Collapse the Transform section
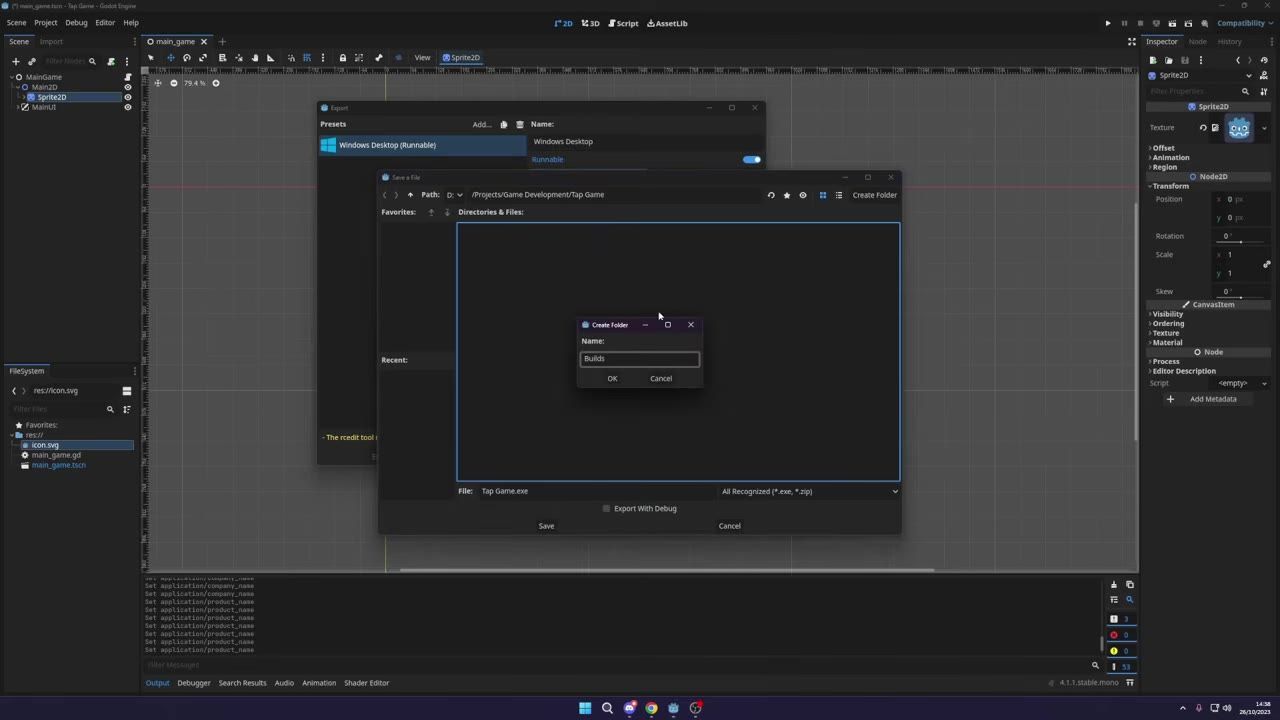Screen dimensions: 1280x720 tap(1170, 186)
